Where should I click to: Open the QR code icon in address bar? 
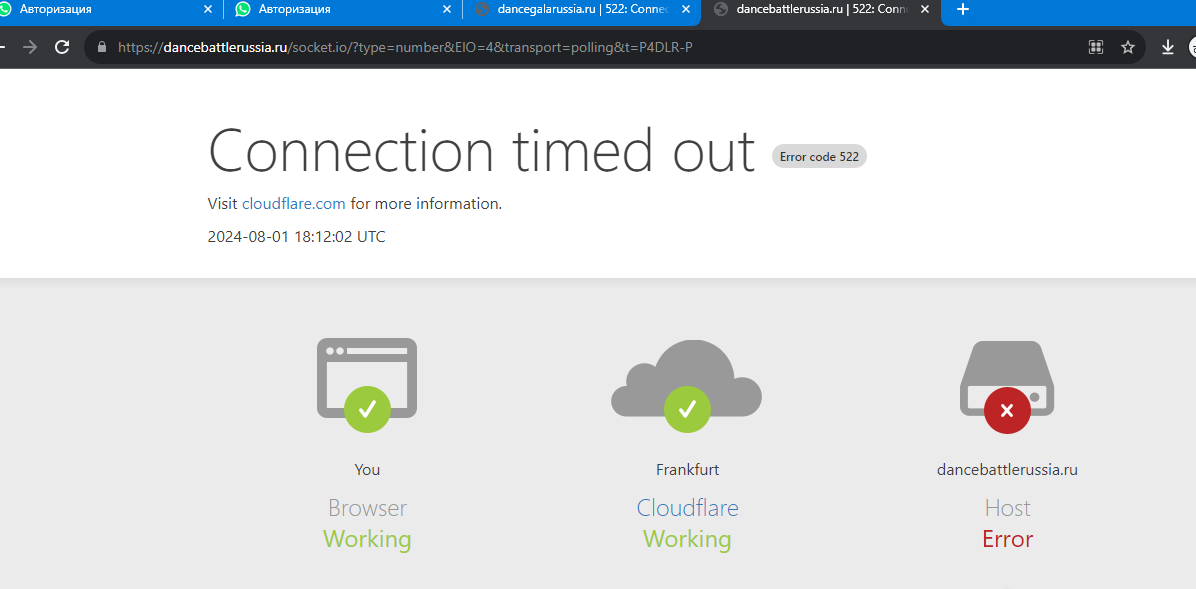click(1096, 47)
